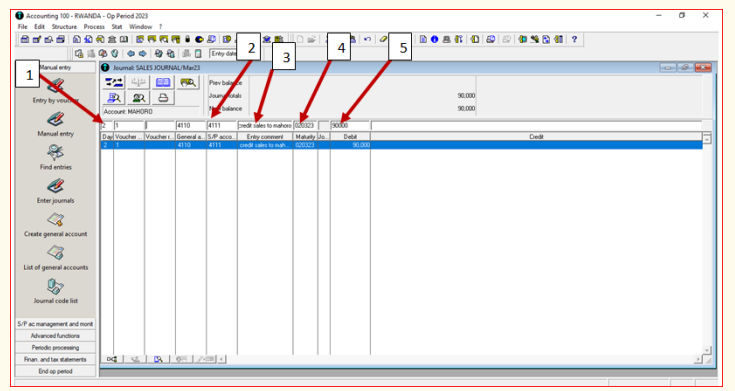
Task: Click the document magnifier search icon
Action: pos(114,98)
